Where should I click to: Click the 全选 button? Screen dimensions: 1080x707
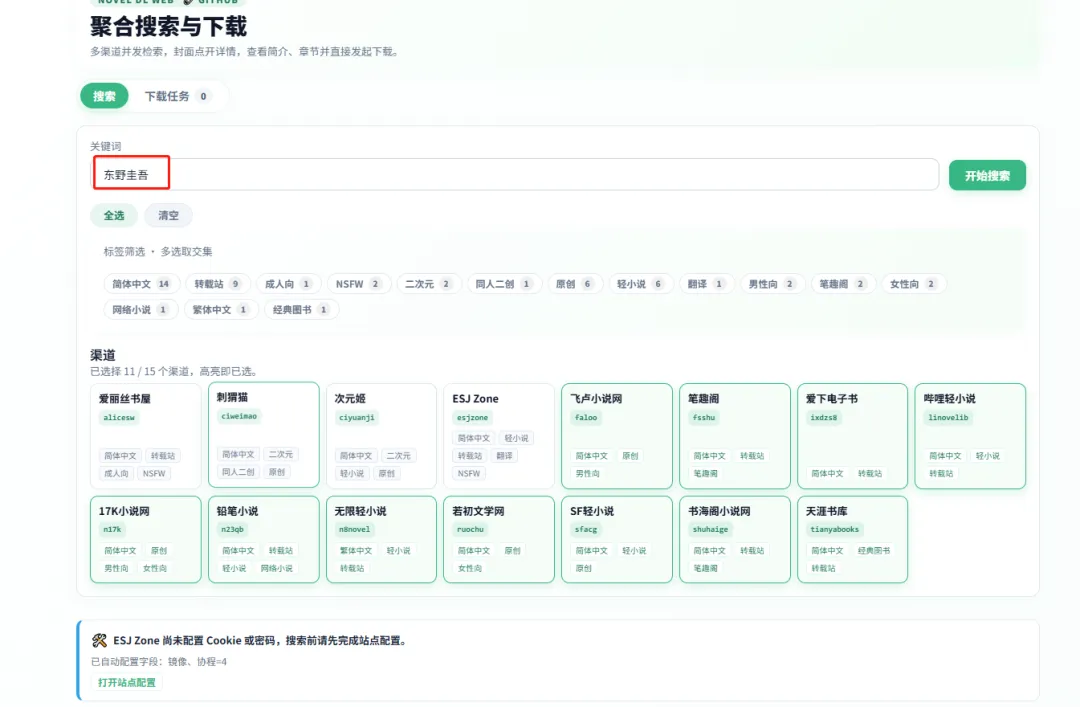click(x=114, y=216)
